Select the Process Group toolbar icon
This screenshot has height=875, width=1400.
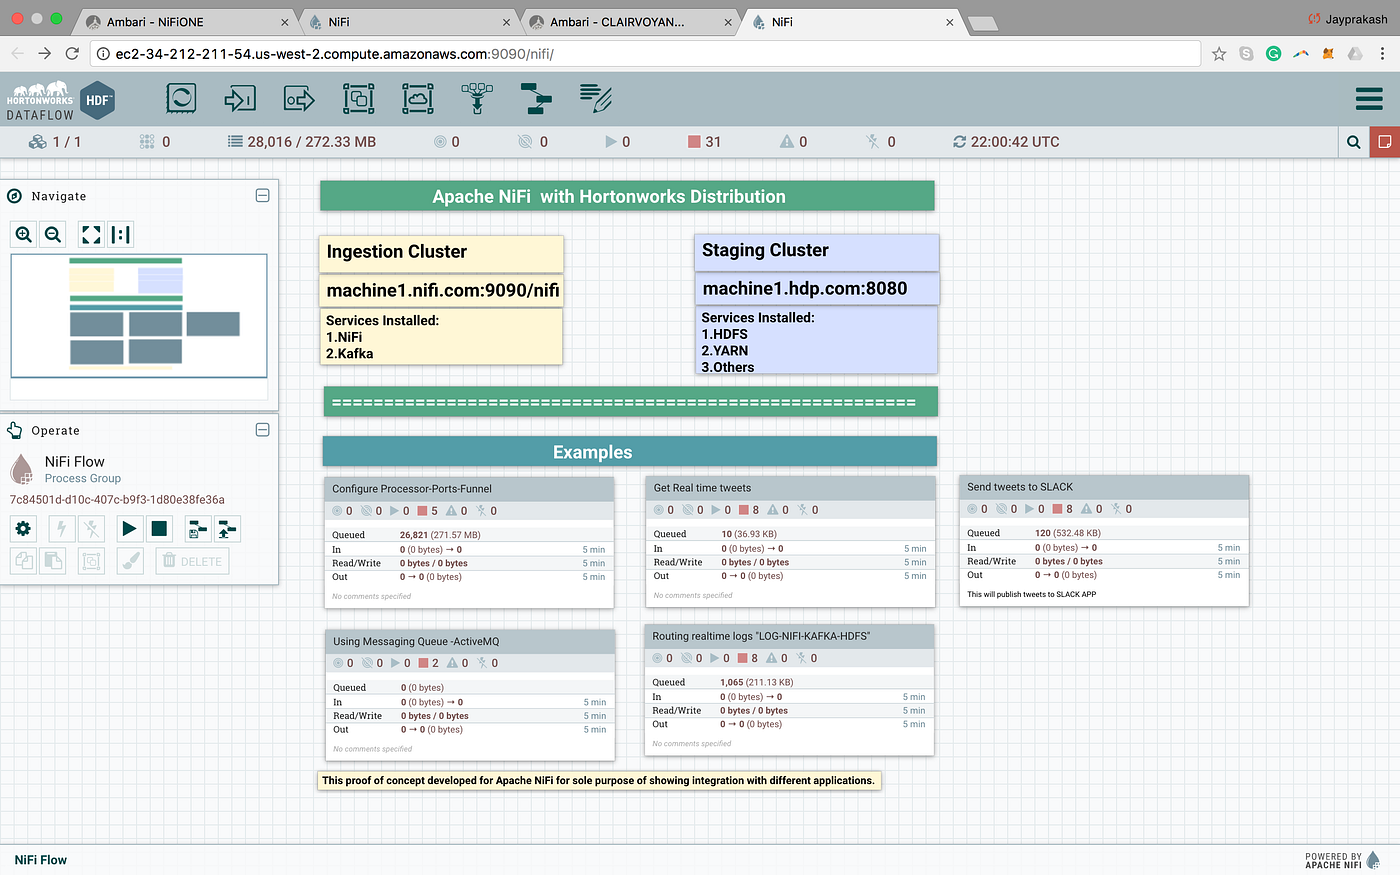coord(358,98)
